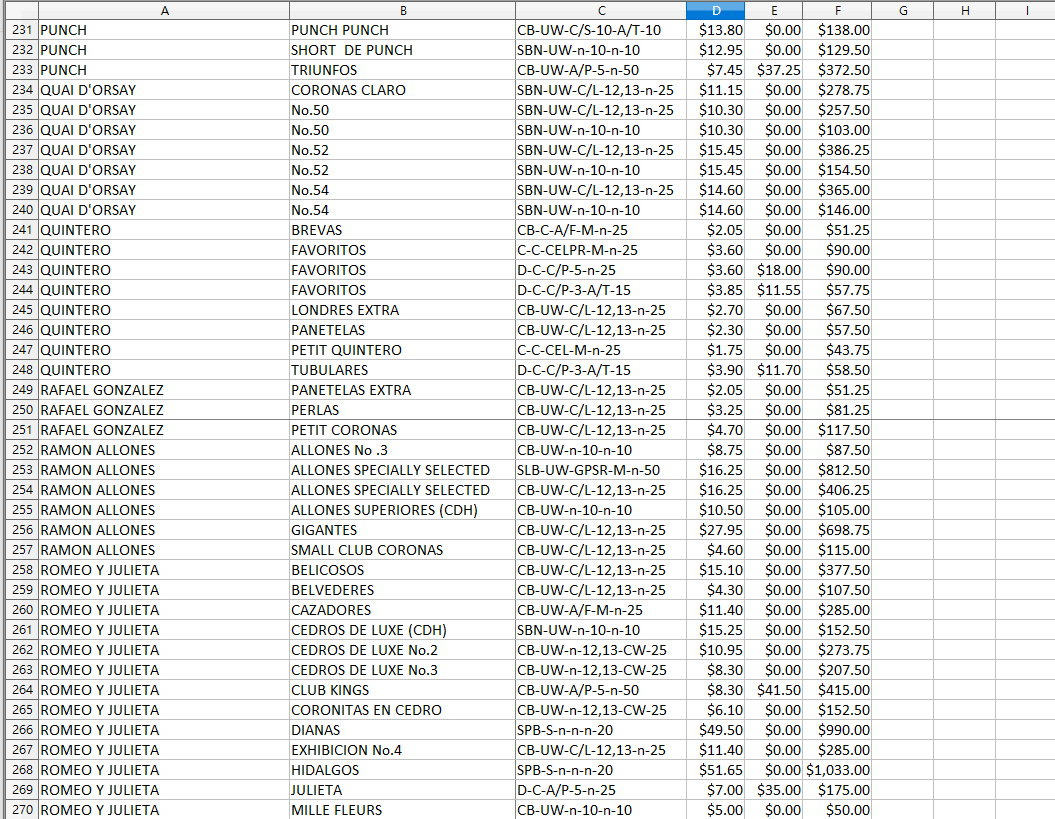Click cell 'SMALL CLUB CORONAS'
The image size is (1055, 819).
[402, 550]
